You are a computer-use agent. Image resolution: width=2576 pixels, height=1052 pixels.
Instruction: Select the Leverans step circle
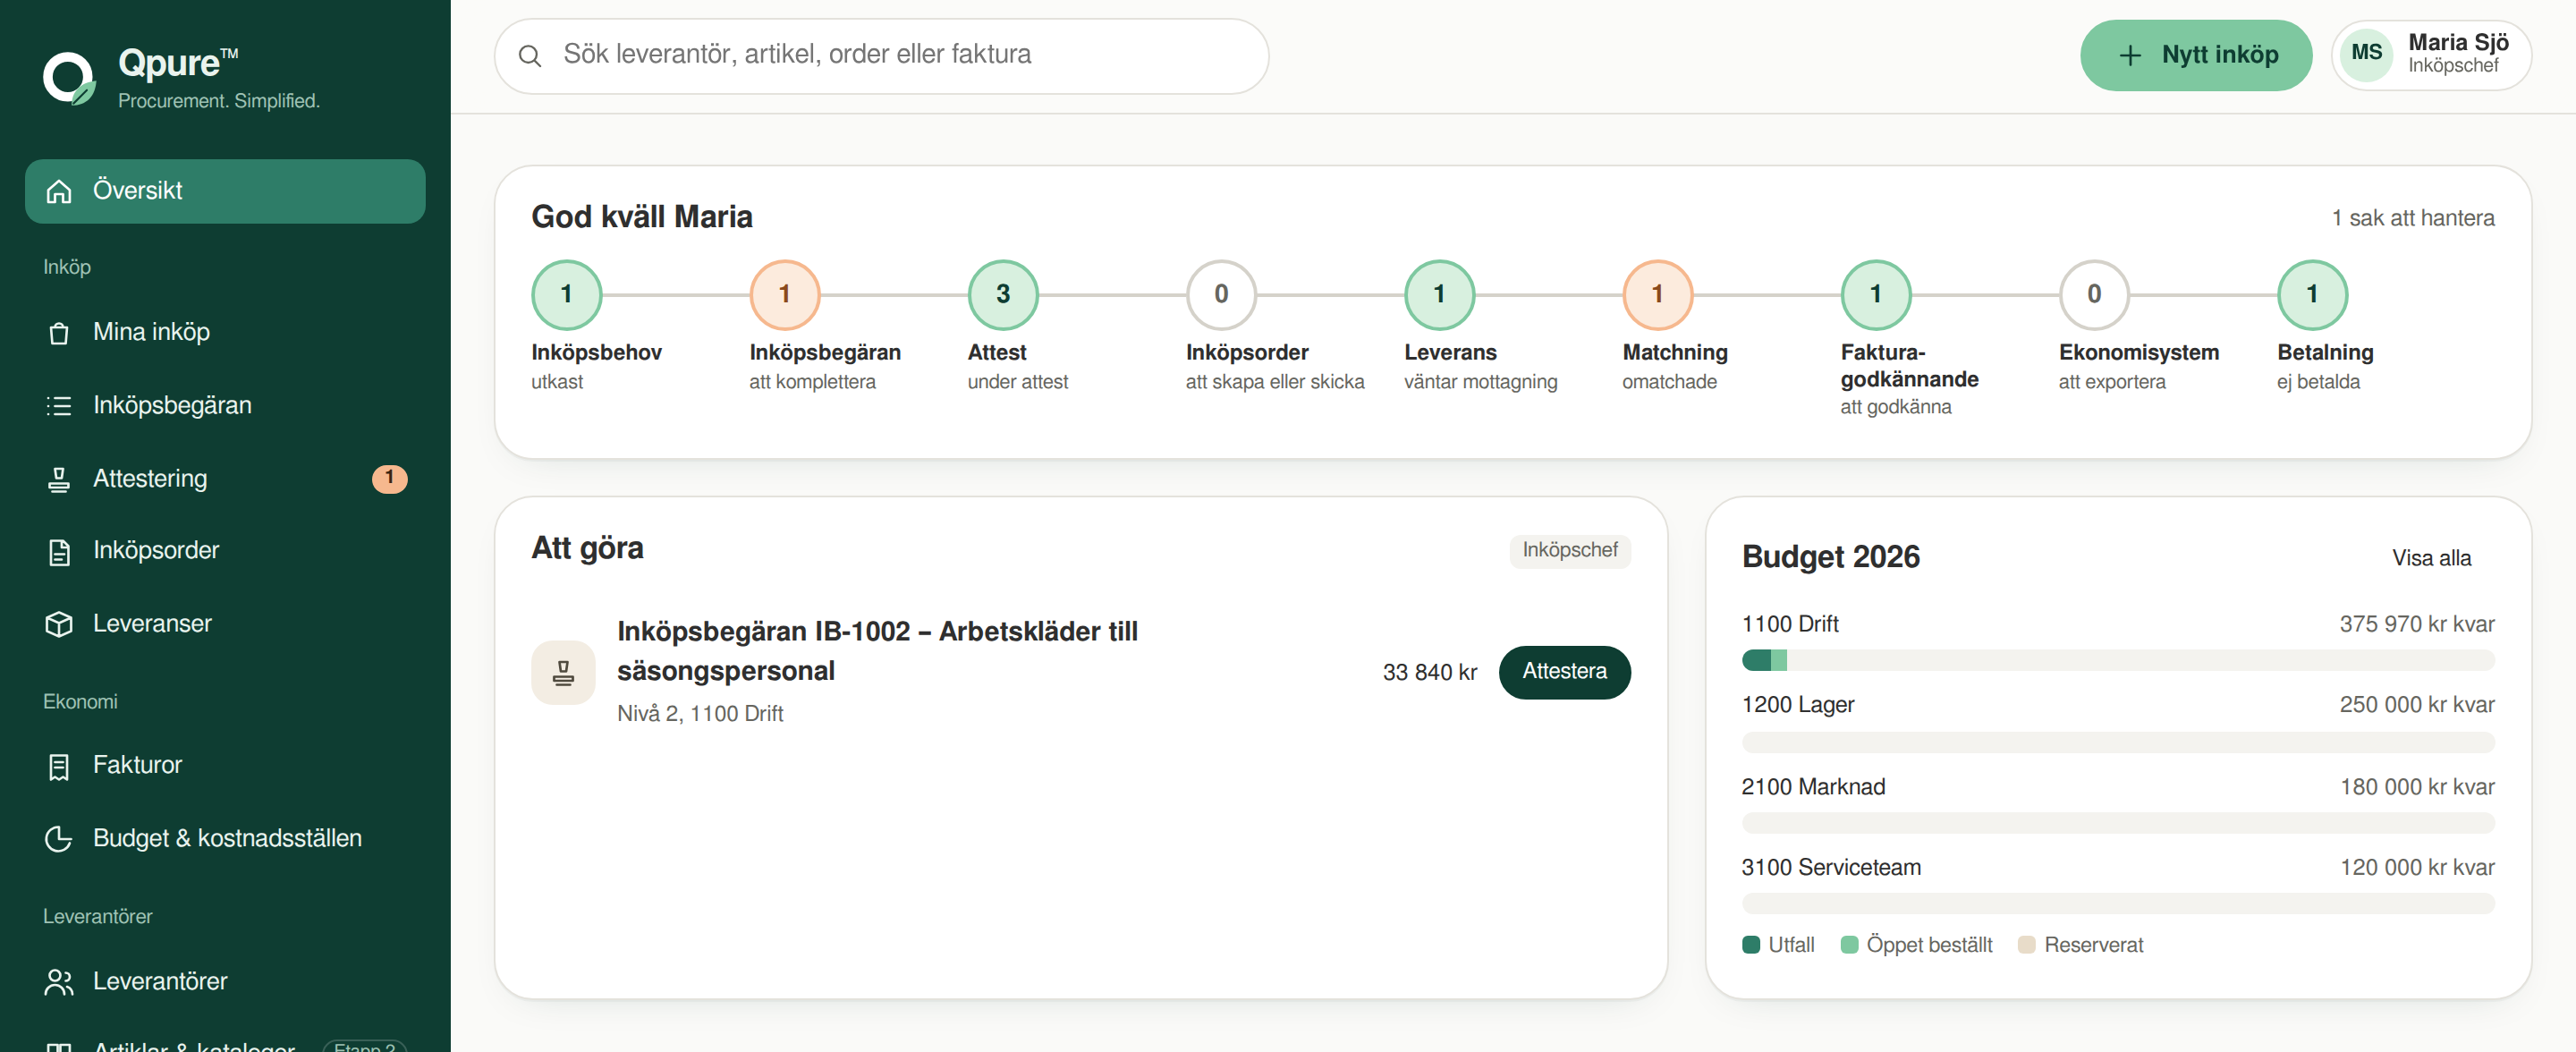(x=1439, y=295)
